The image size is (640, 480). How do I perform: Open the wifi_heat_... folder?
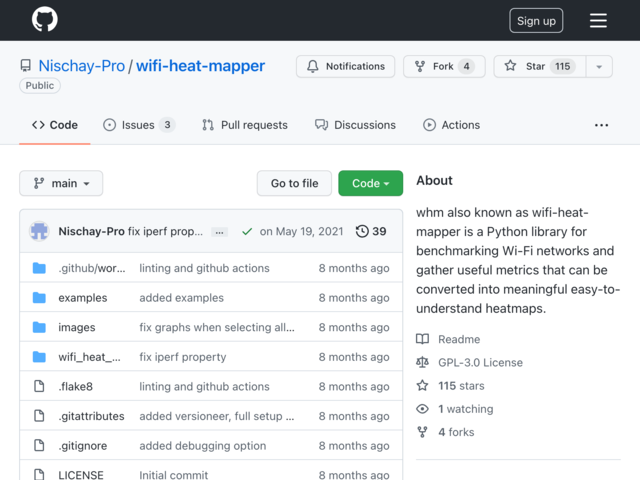coord(89,357)
